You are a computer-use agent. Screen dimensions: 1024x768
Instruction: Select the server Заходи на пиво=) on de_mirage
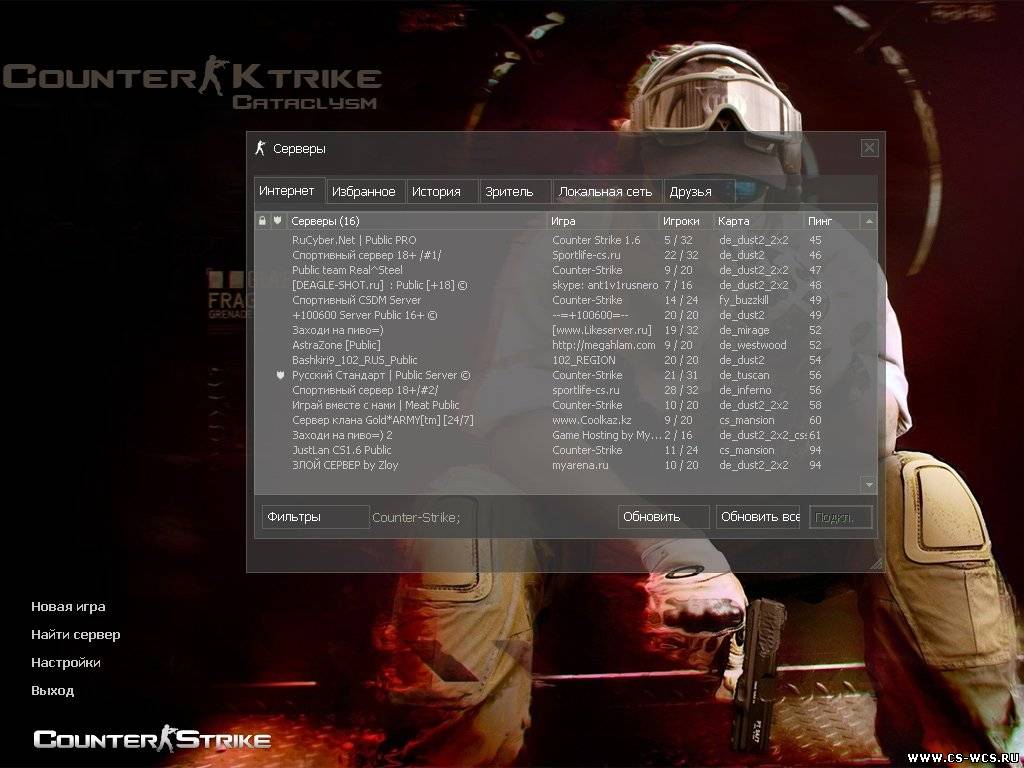[x=558, y=330]
